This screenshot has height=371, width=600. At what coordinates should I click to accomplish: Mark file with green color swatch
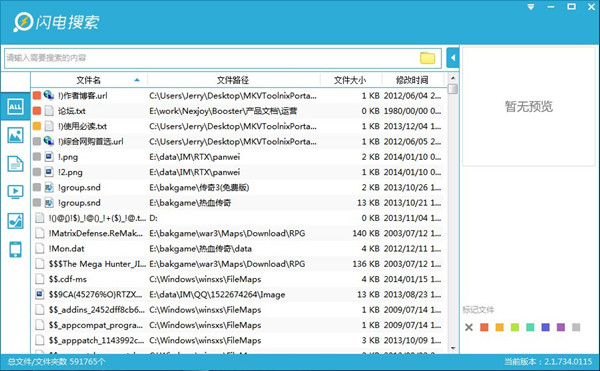pyautogui.click(x=515, y=327)
